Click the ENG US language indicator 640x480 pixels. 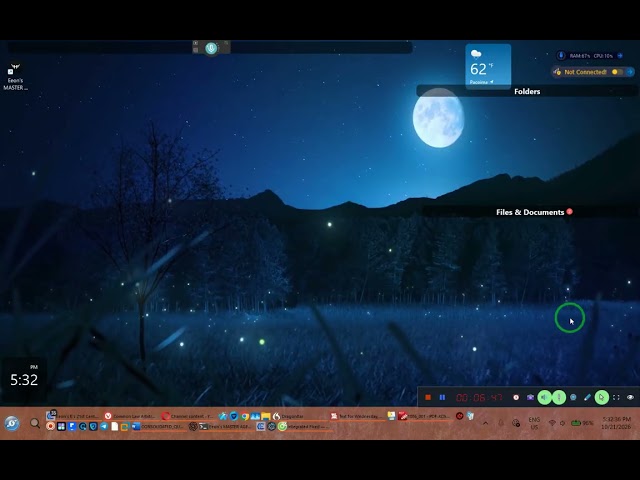534,423
